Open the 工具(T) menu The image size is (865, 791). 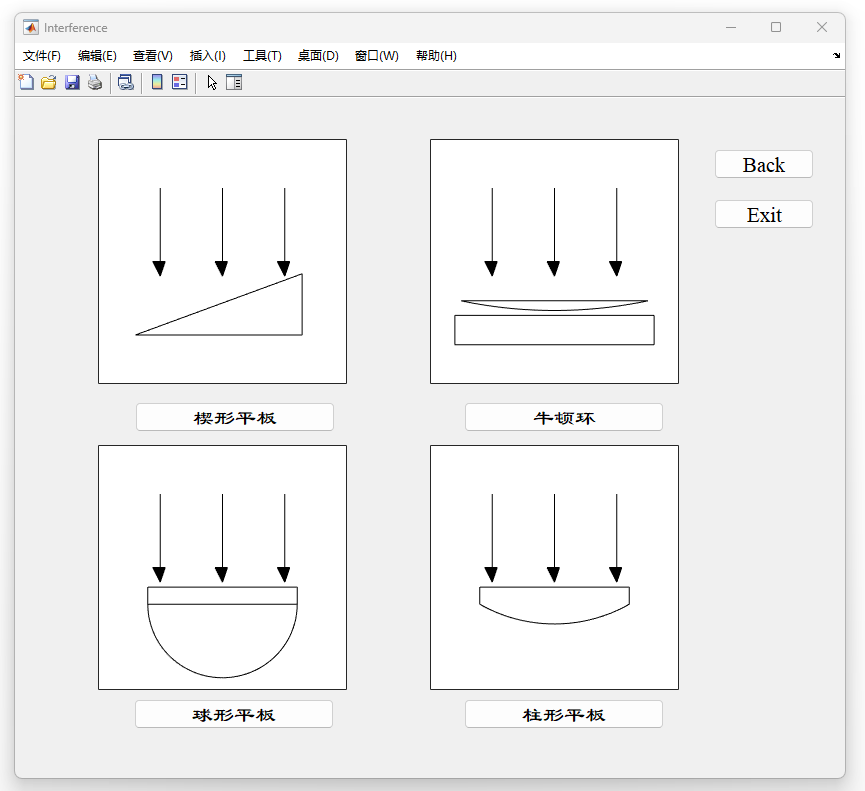262,56
